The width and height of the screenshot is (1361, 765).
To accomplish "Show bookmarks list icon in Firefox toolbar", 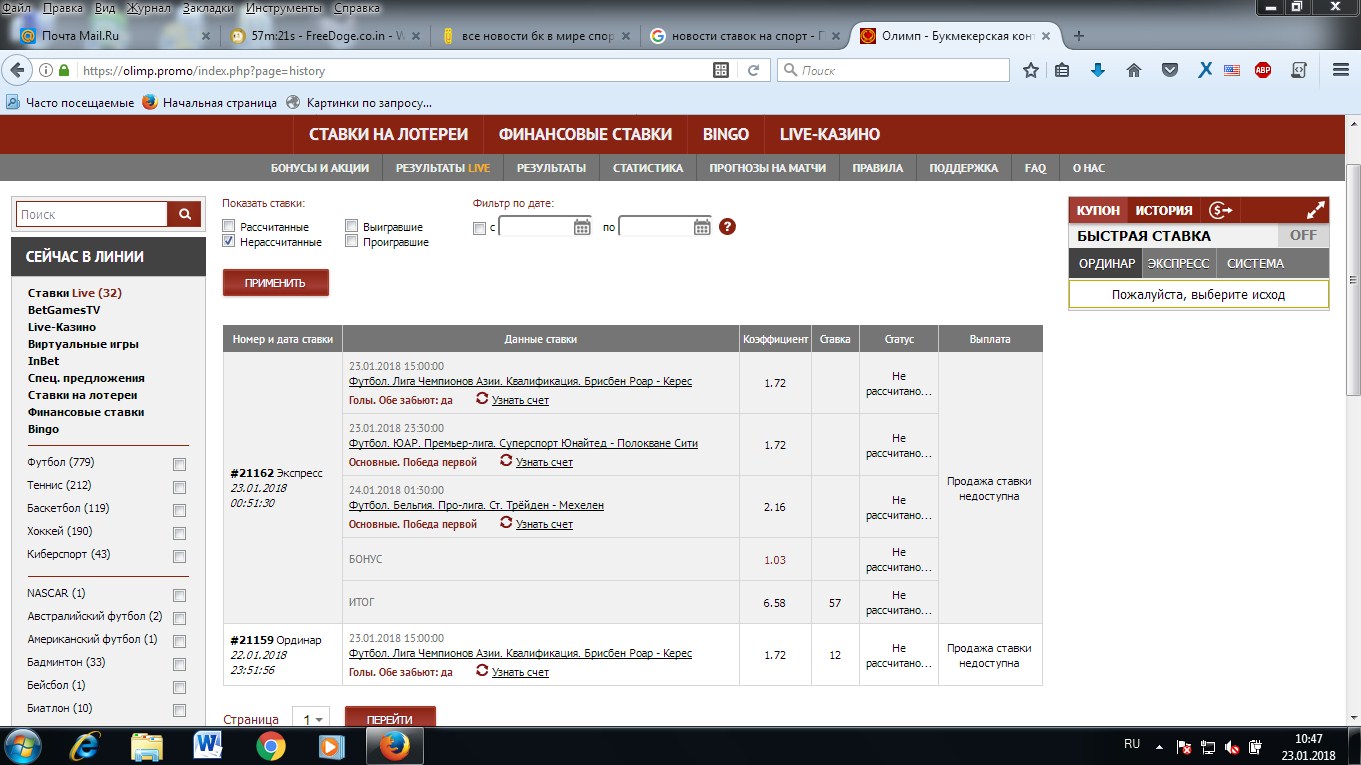I will click(x=1062, y=71).
